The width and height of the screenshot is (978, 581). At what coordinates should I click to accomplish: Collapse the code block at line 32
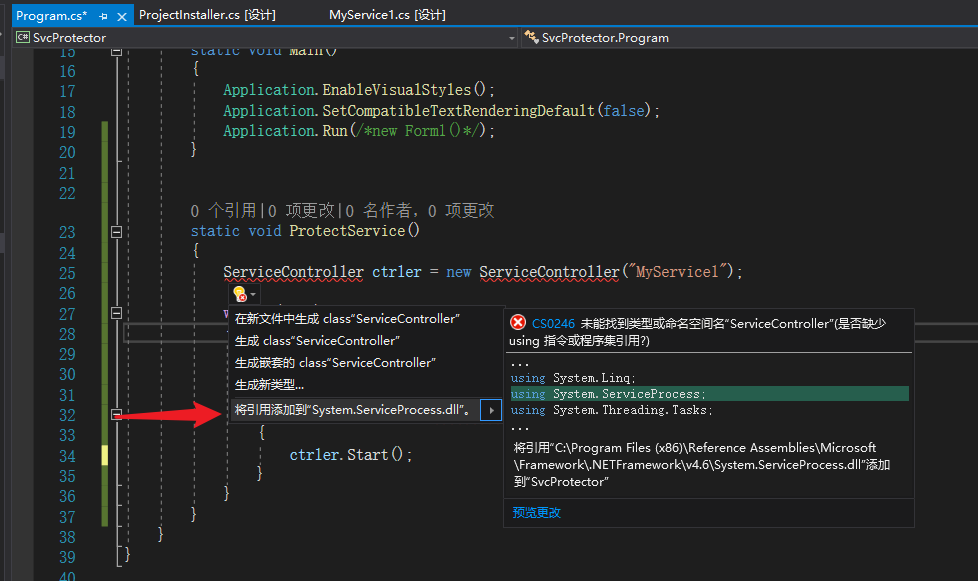click(116, 414)
